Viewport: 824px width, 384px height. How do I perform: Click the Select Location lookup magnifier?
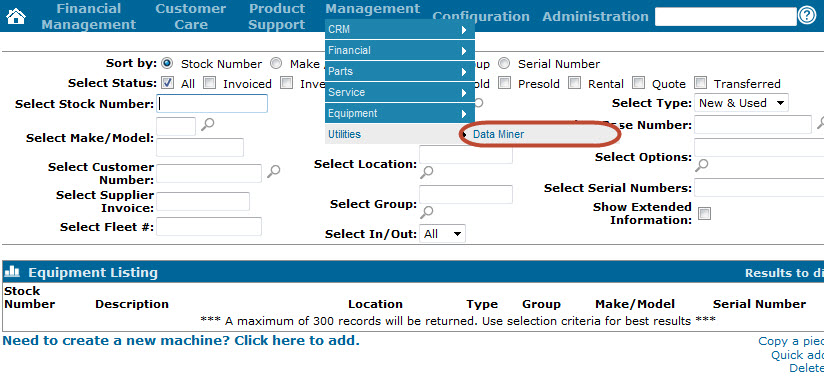pos(427,172)
